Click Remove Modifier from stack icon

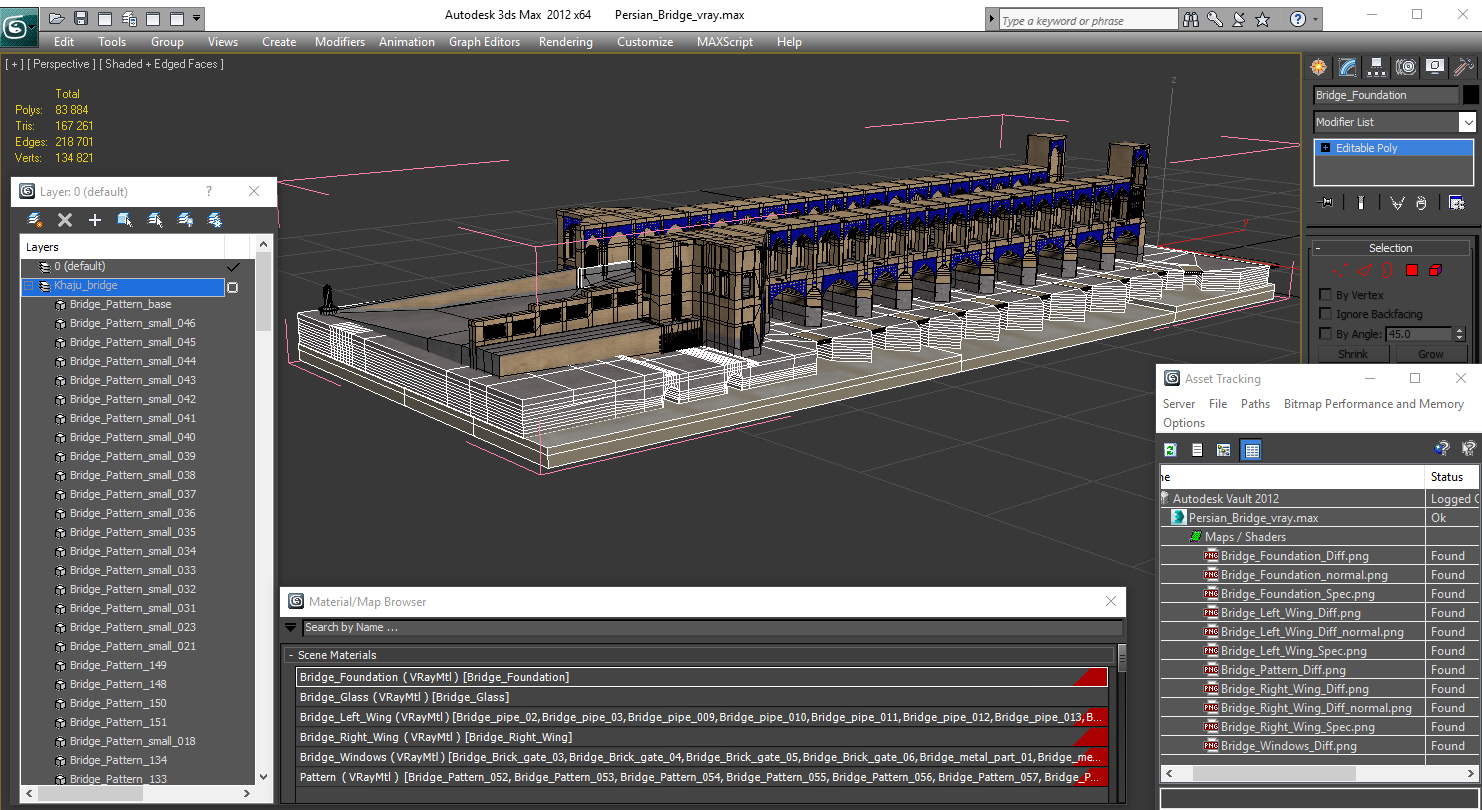[1421, 203]
